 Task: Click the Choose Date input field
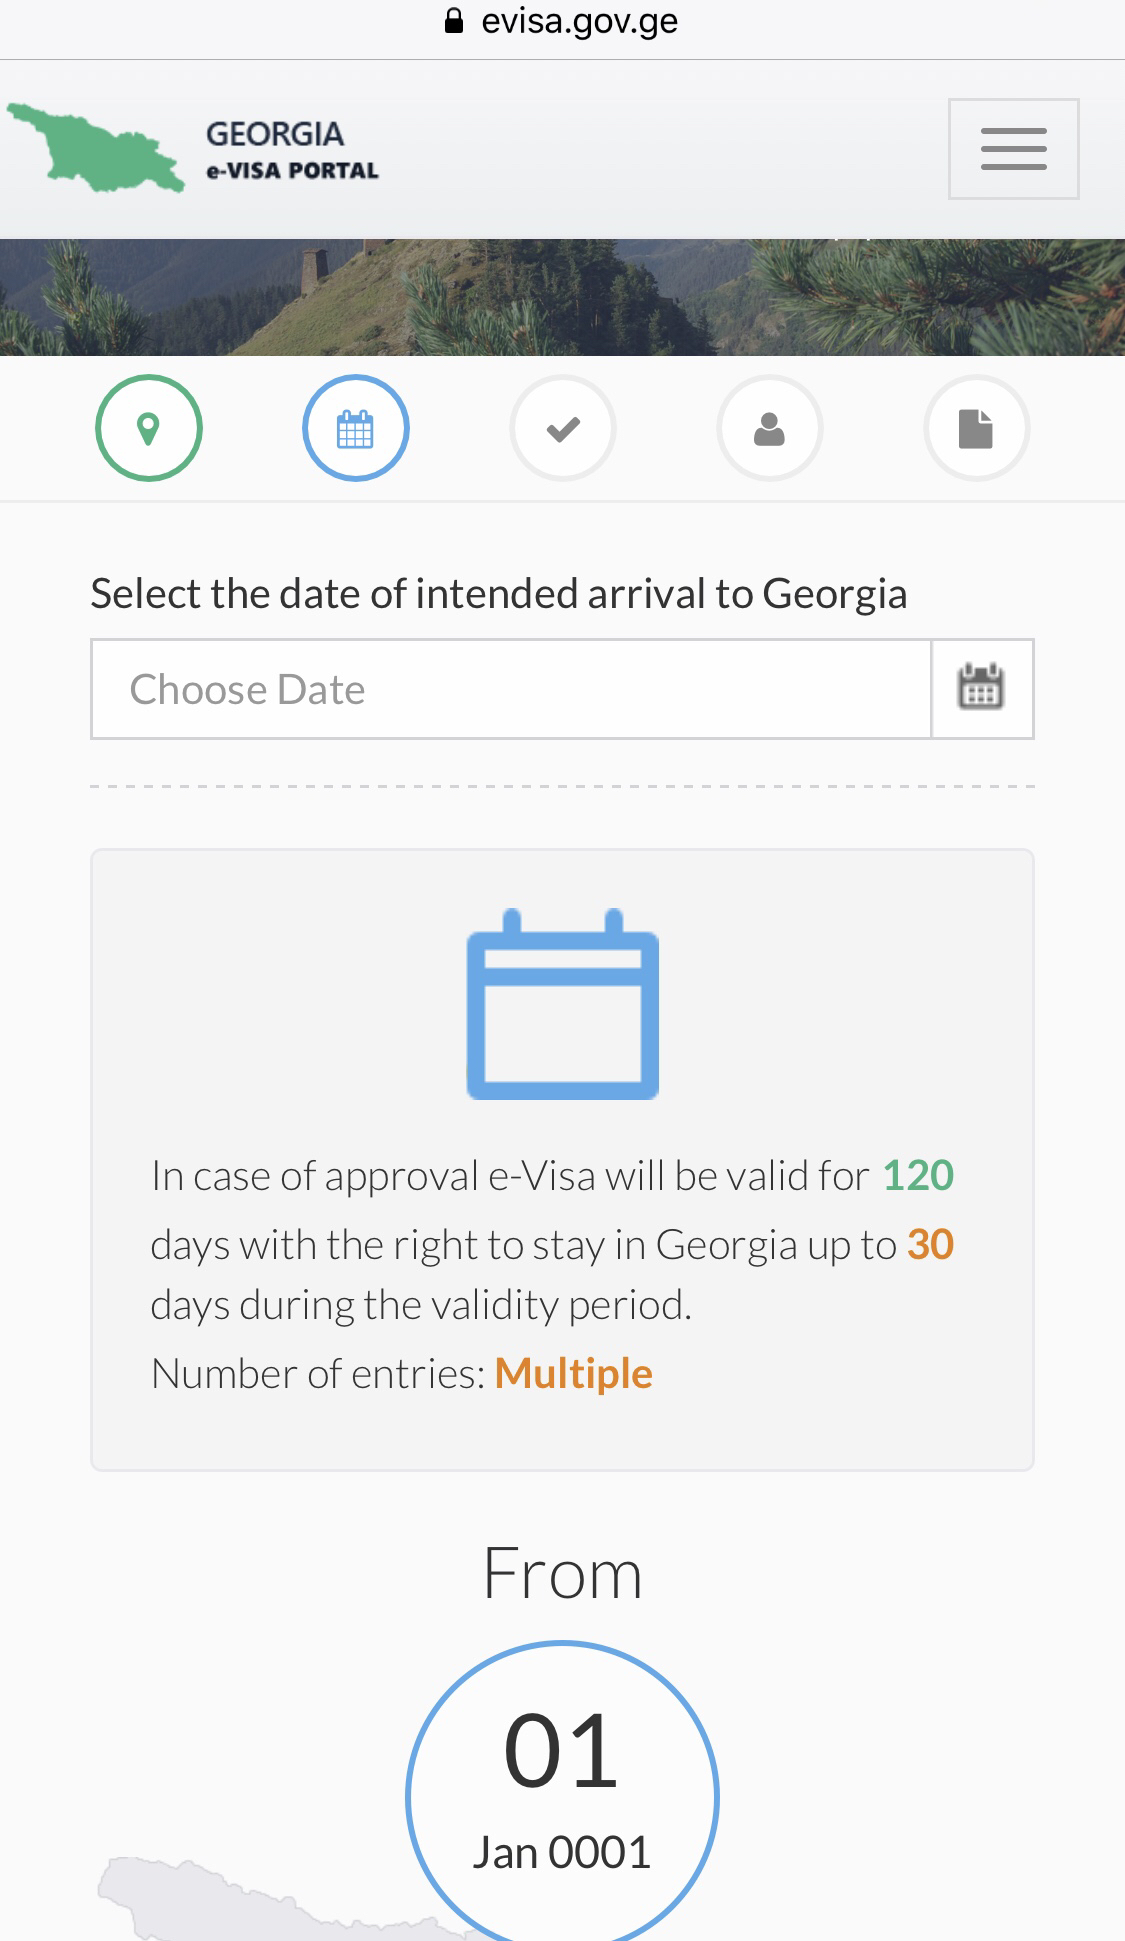click(x=510, y=689)
